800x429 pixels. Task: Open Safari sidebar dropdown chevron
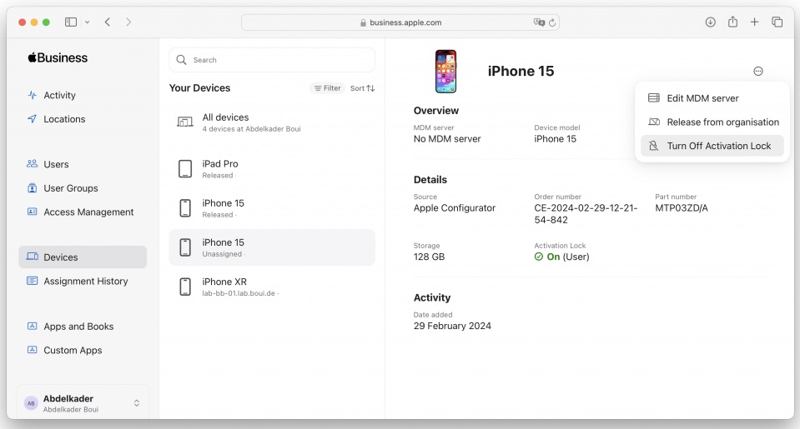(87, 22)
